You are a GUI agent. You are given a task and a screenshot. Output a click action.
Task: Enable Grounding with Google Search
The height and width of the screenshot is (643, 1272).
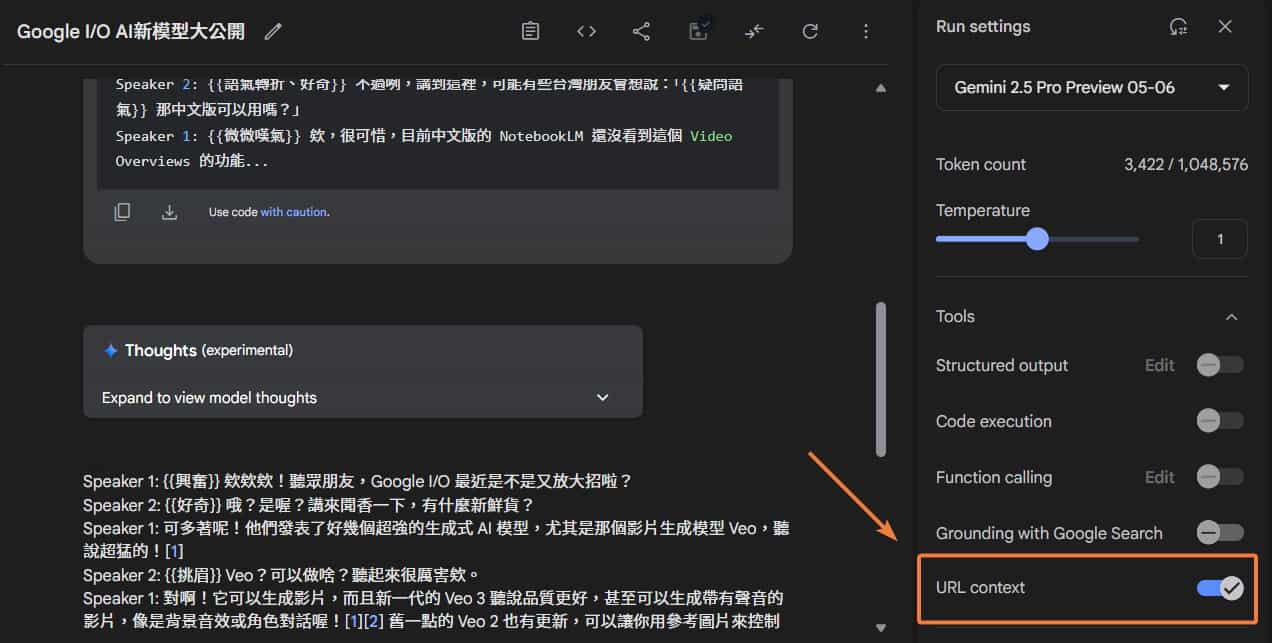tap(1220, 533)
